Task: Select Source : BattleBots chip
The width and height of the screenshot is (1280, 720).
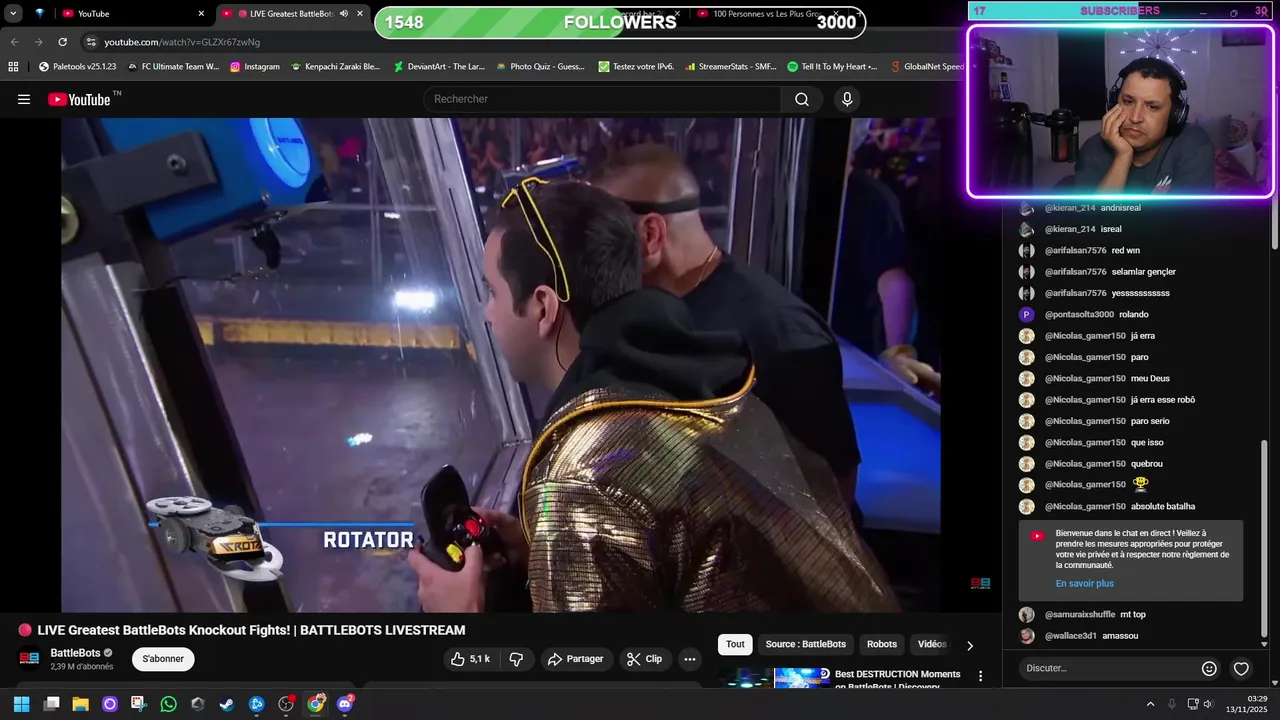Action: (x=805, y=644)
